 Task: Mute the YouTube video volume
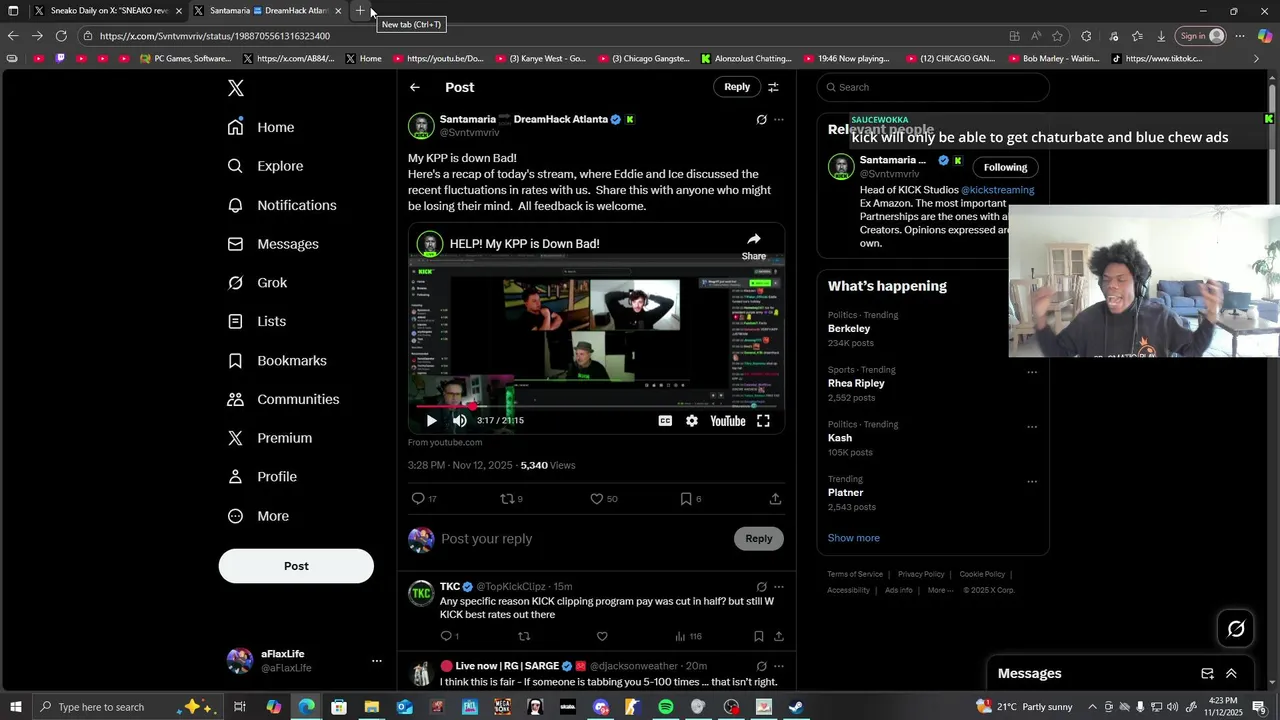[460, 421]
